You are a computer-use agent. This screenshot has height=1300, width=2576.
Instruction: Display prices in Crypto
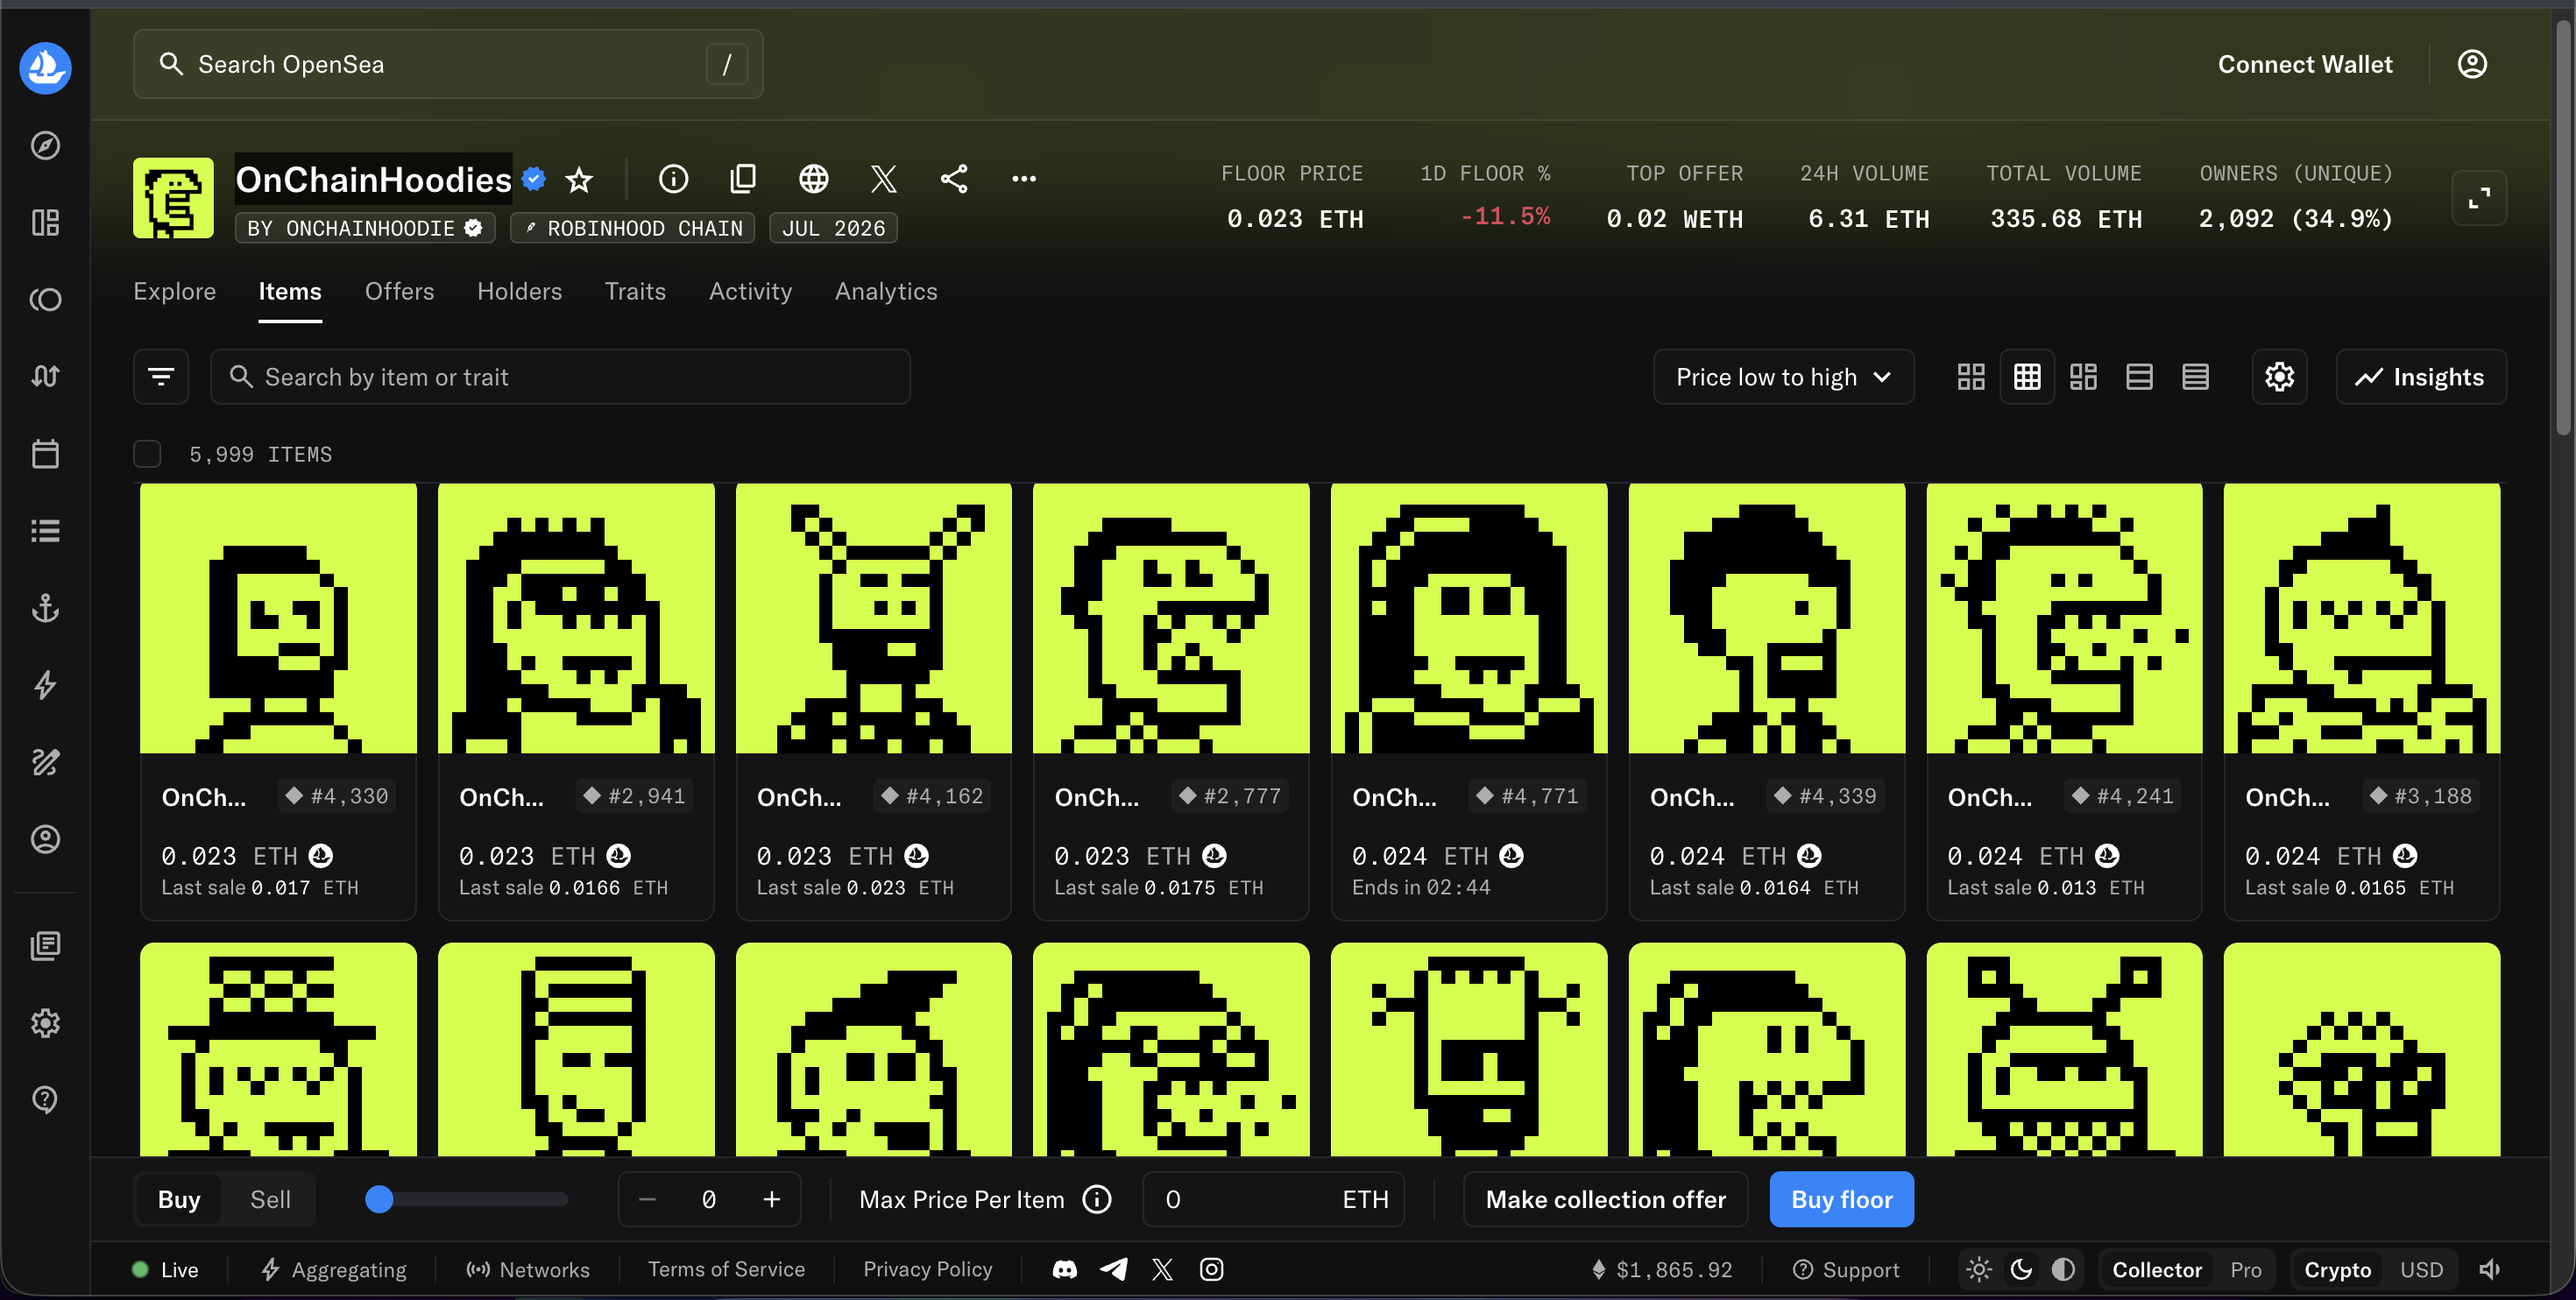(x=2337, y=1269)
